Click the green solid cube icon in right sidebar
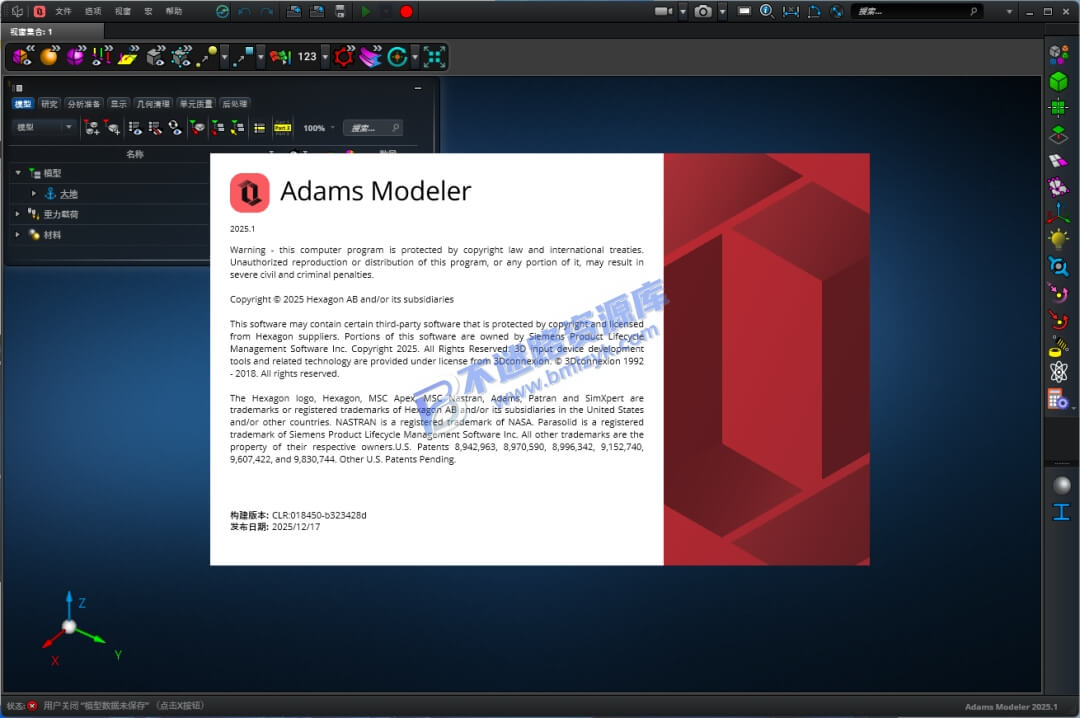The height and width of the screenshot is (718, 1080). (x=1059, y=81)
